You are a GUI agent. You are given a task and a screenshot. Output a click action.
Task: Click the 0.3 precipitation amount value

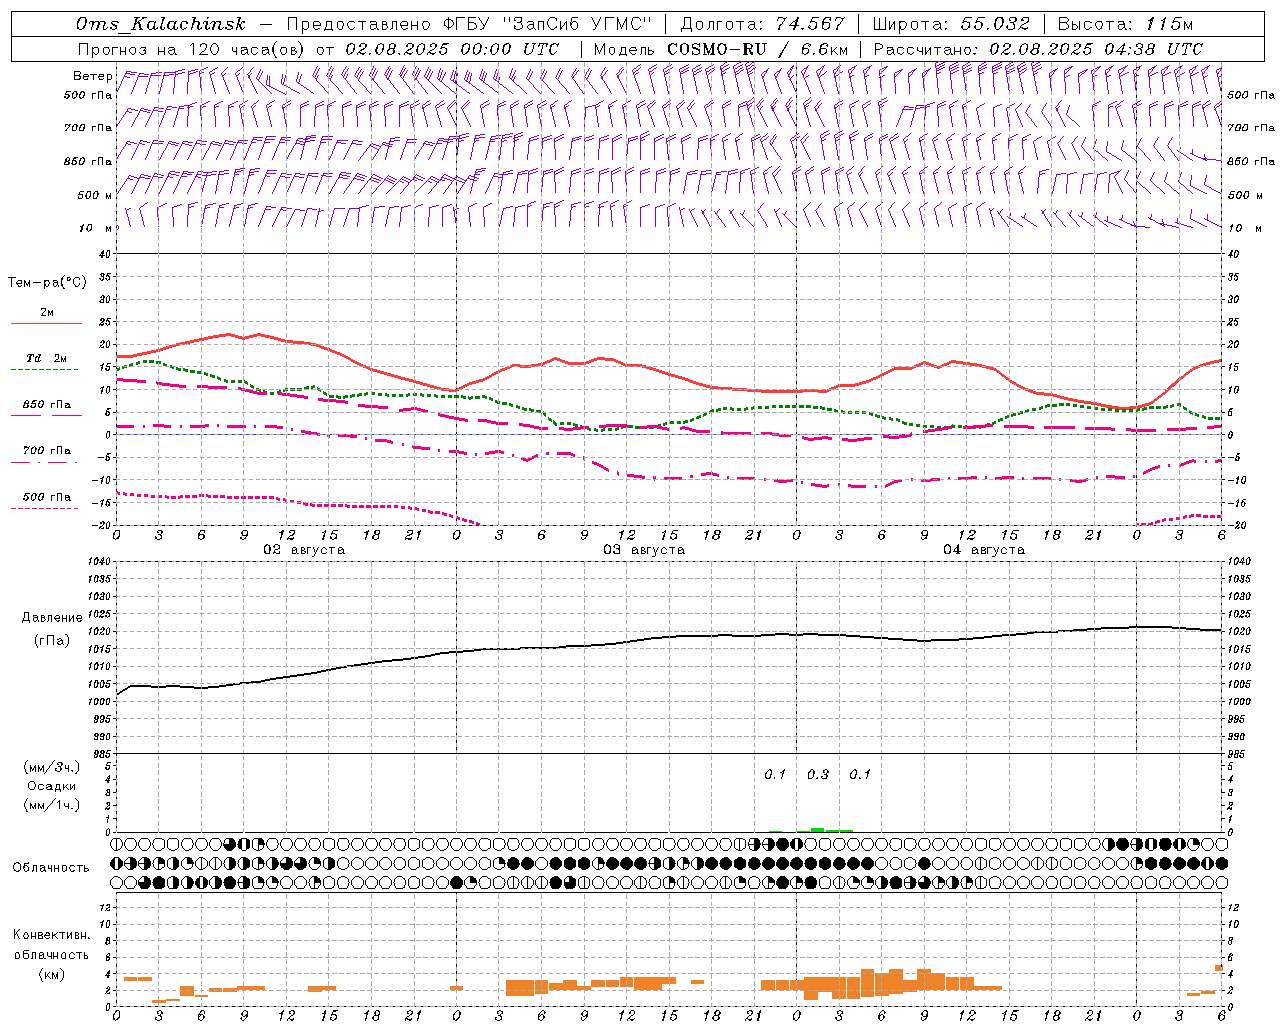pyautogui.click(x=818, y=774)
